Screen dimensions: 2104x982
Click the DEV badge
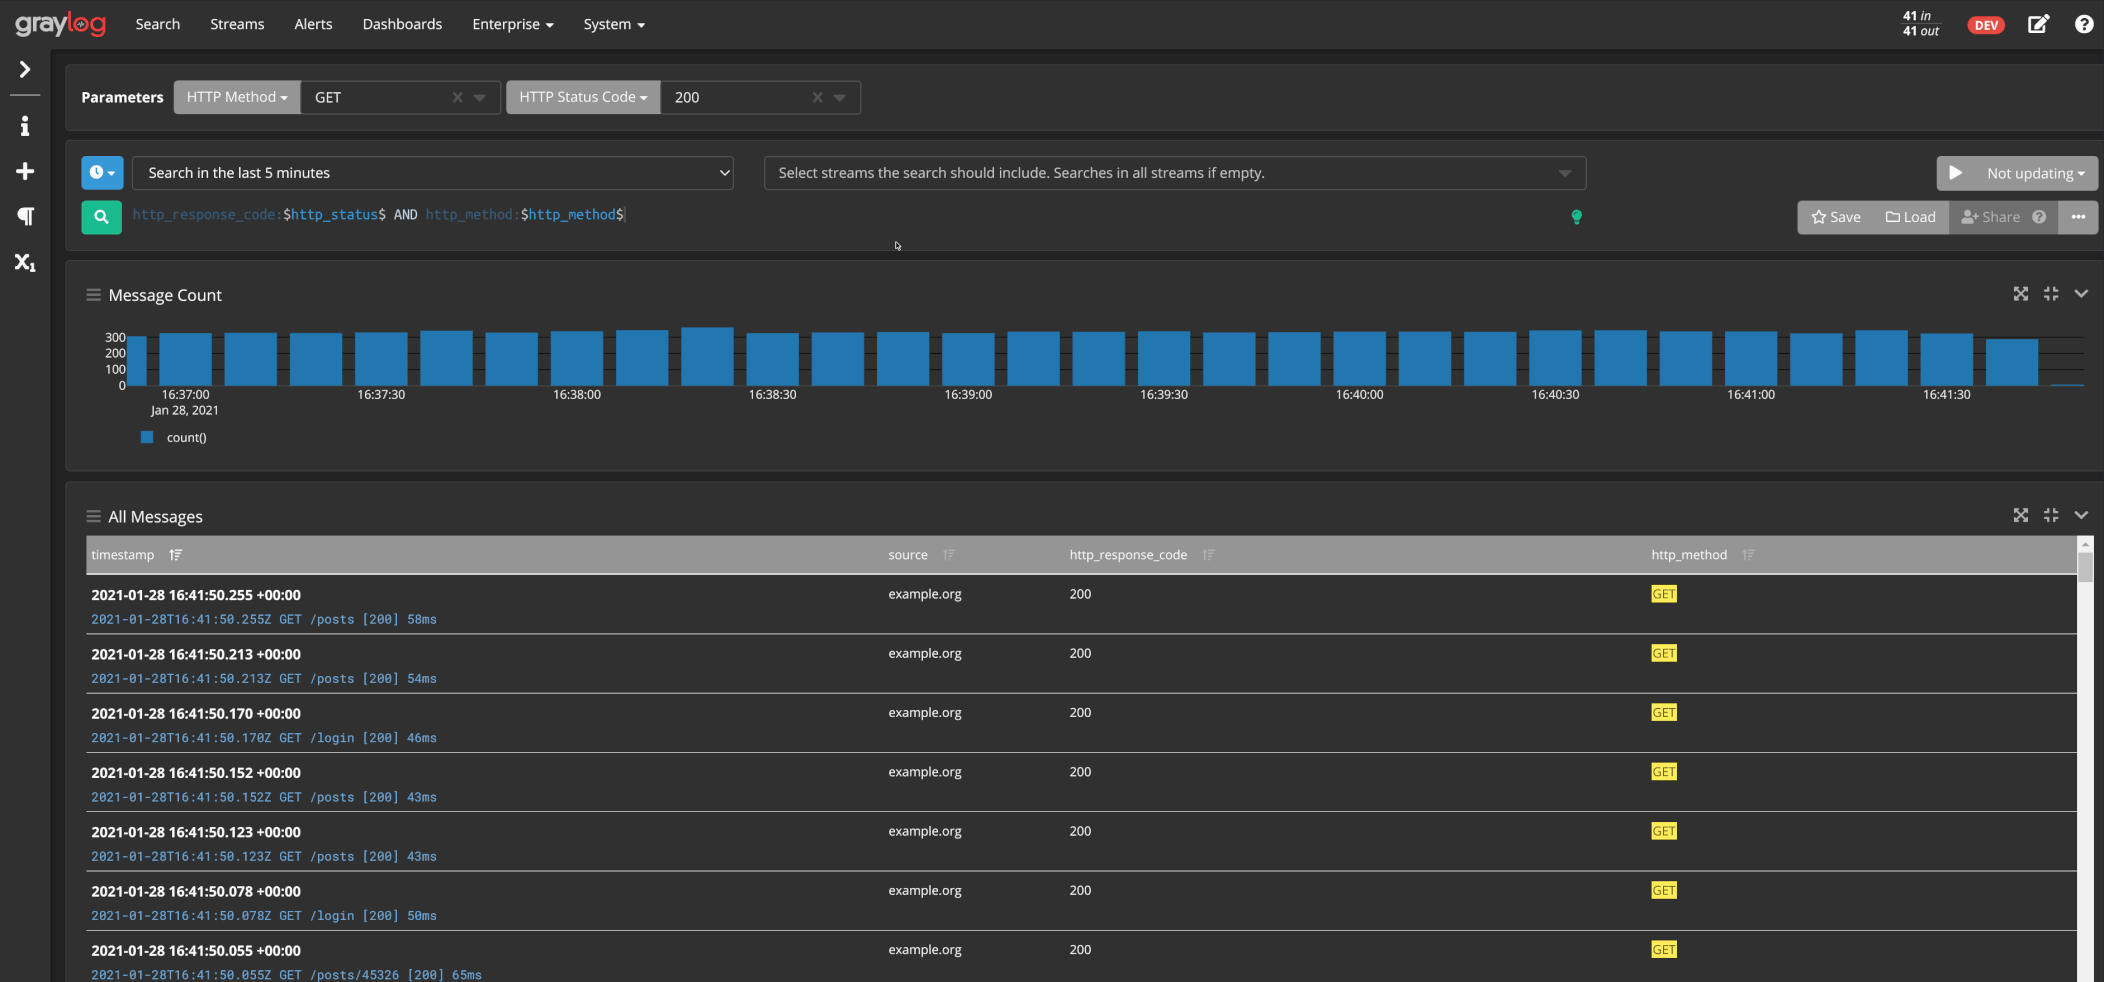point(1986,25)
